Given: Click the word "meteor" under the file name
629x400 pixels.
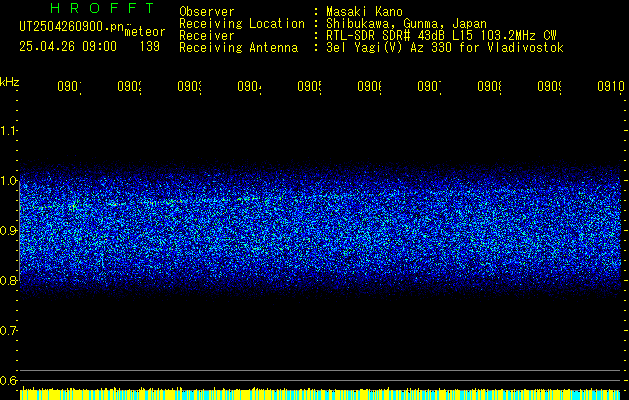Looking at the screenshot, I should click(x=145, y=32).
